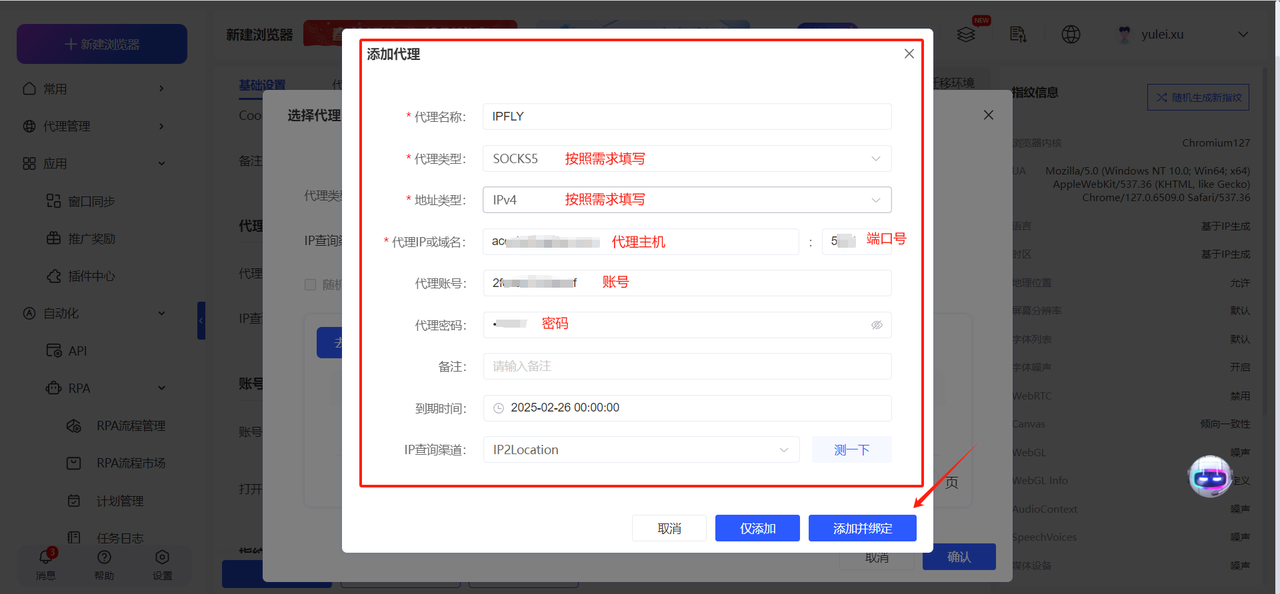This screenshot has width=1280, height=594.
Task: Click the globe language icon in header
Action: (x=1070, y=34)
